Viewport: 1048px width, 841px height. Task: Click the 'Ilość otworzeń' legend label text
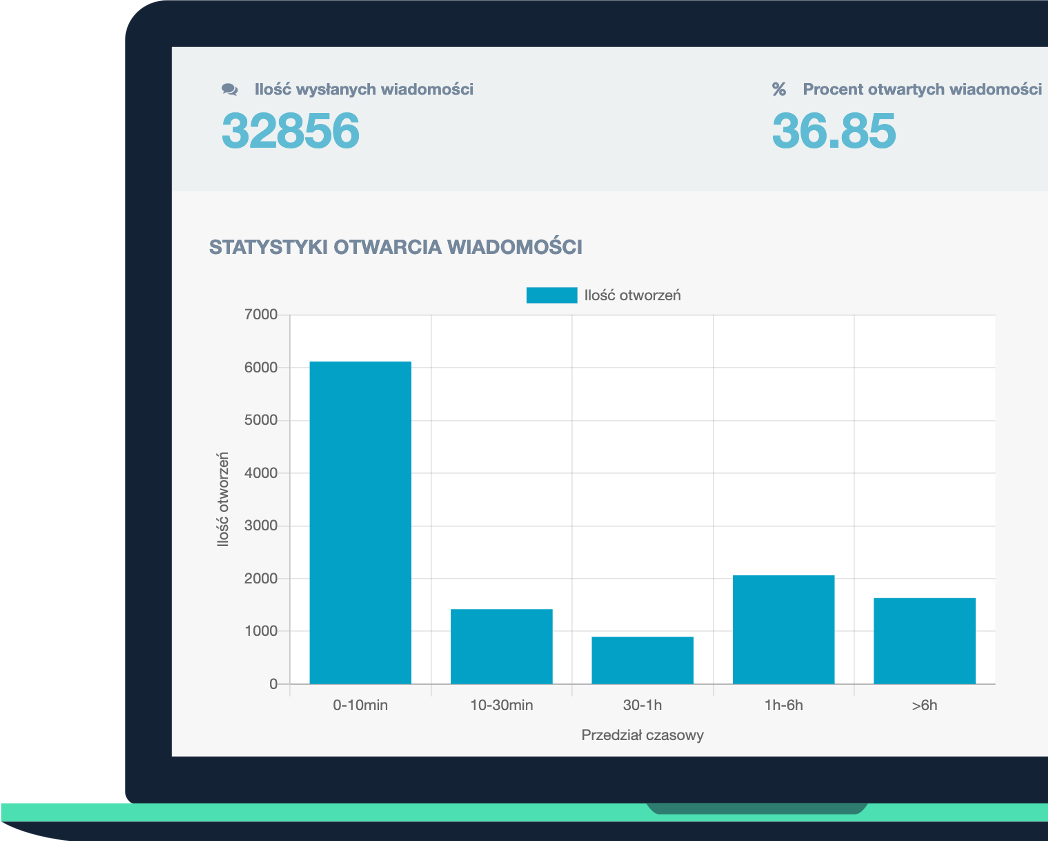click(632, 295)
